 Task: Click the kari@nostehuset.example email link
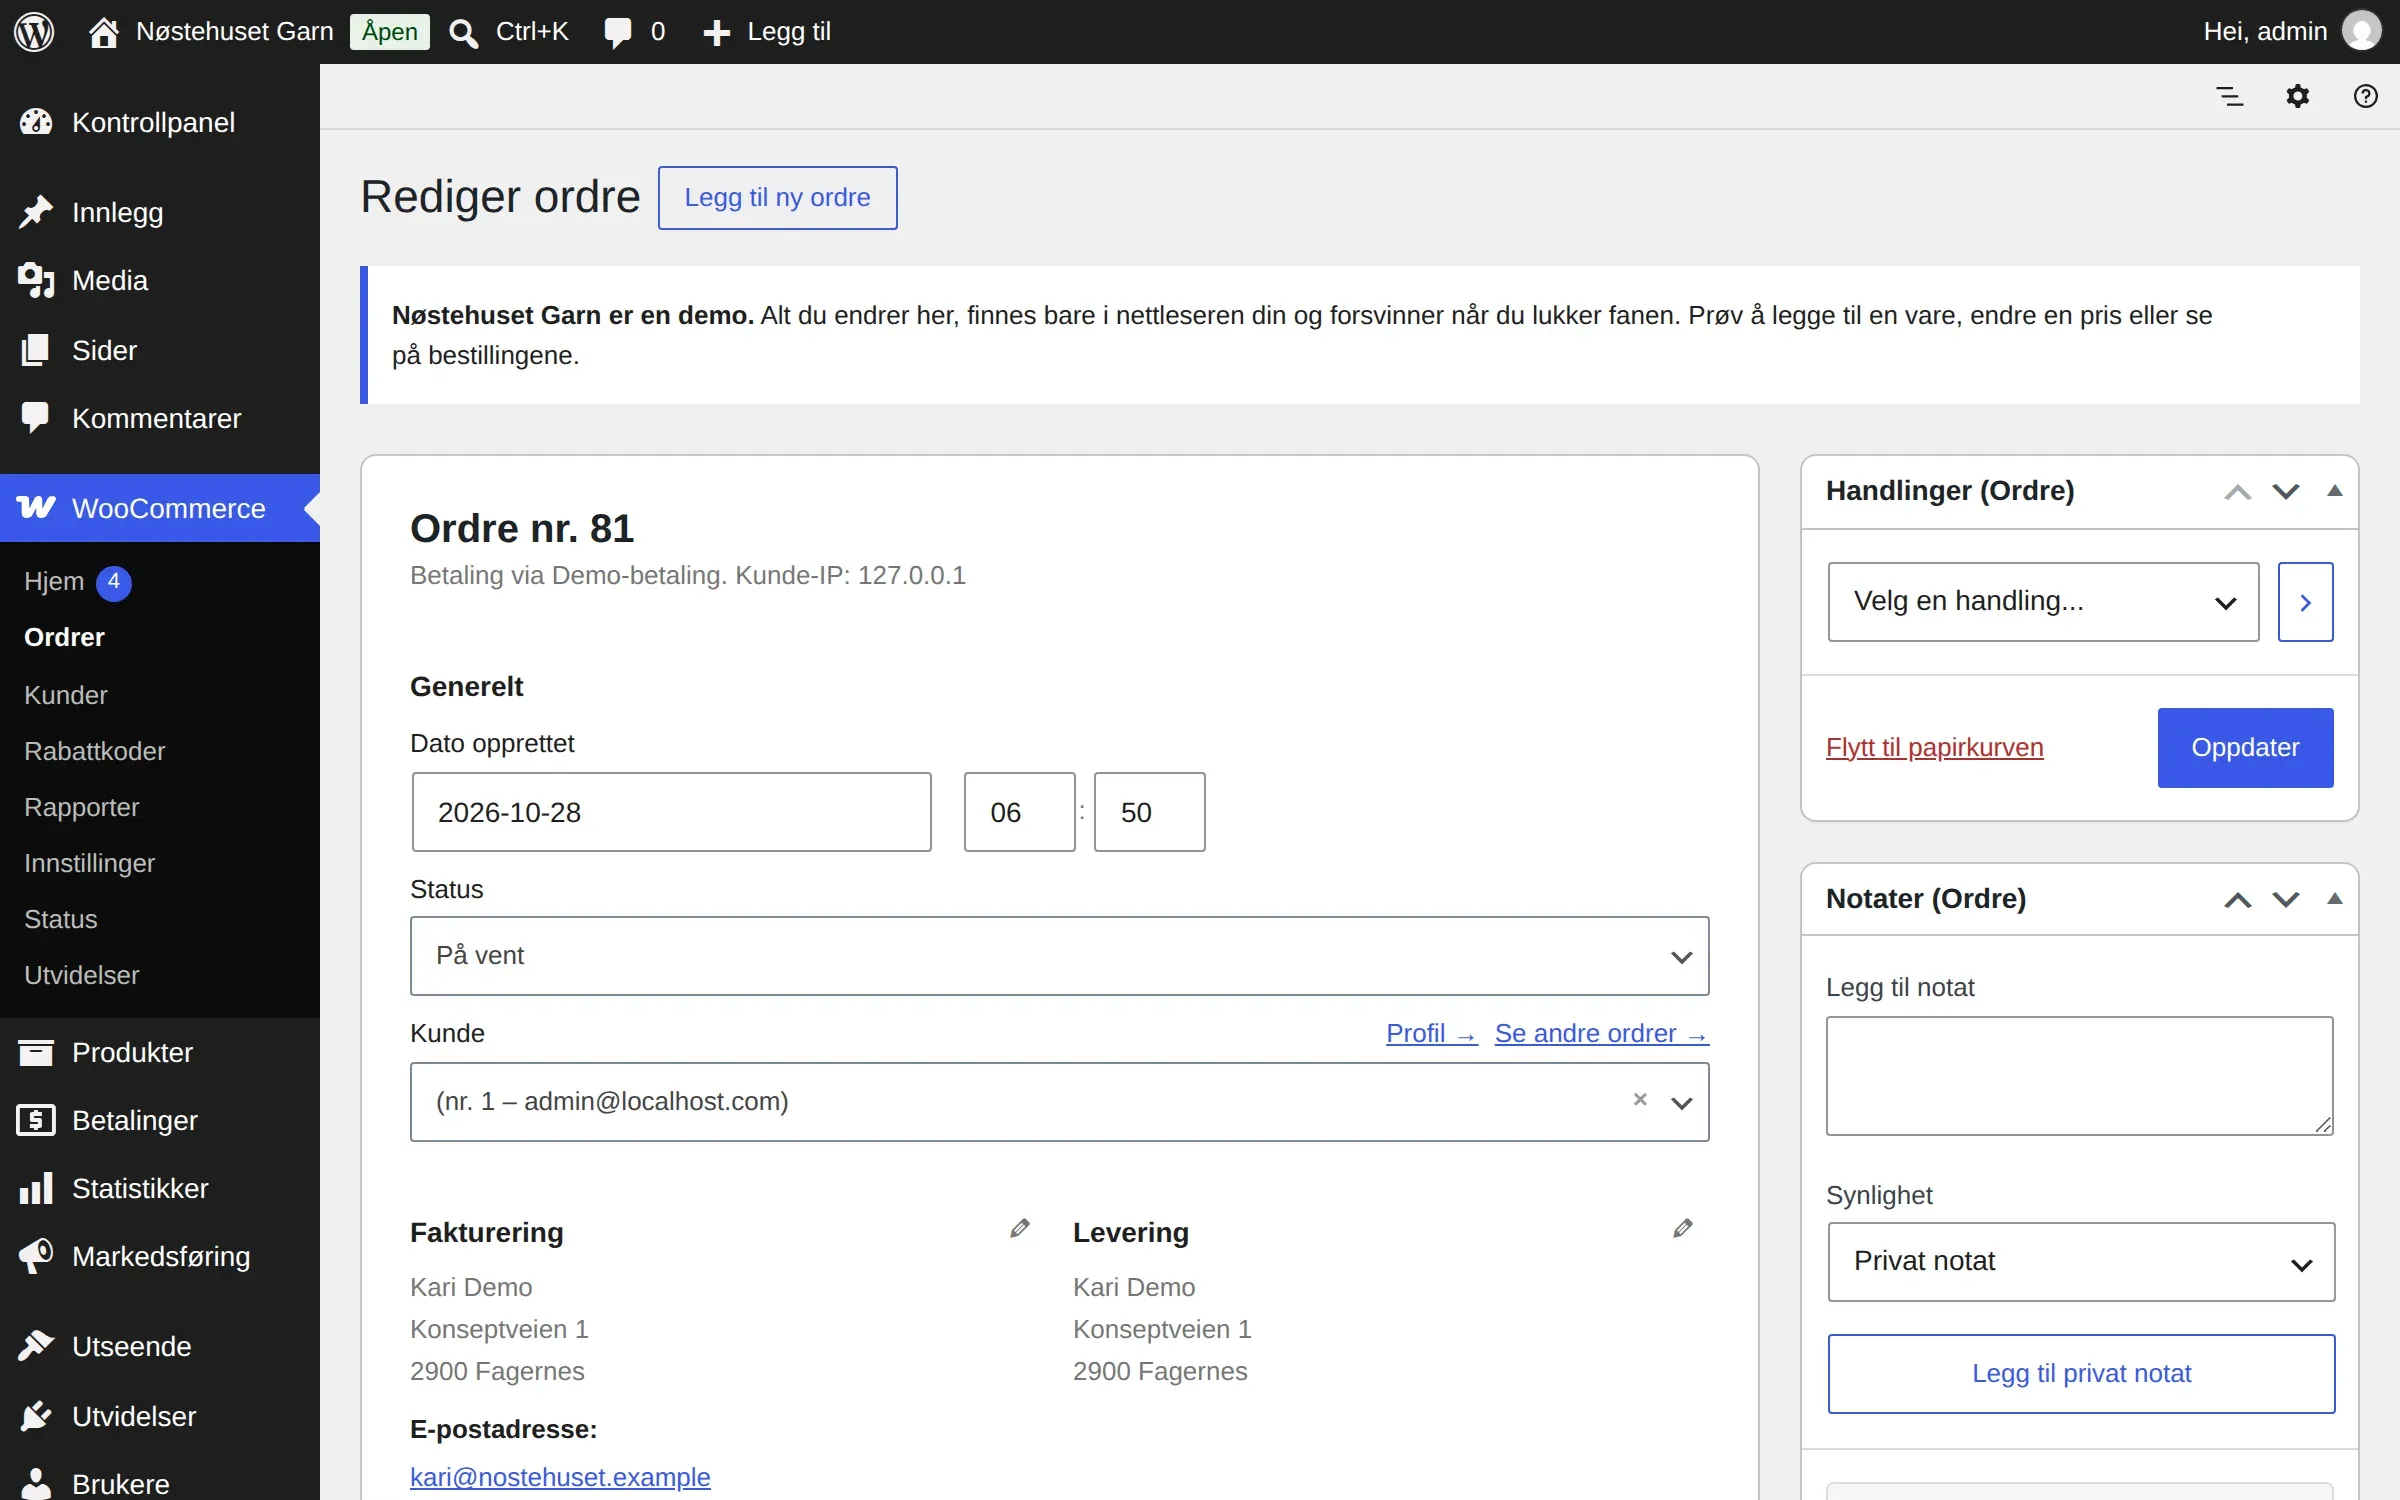pos(560,1477)
